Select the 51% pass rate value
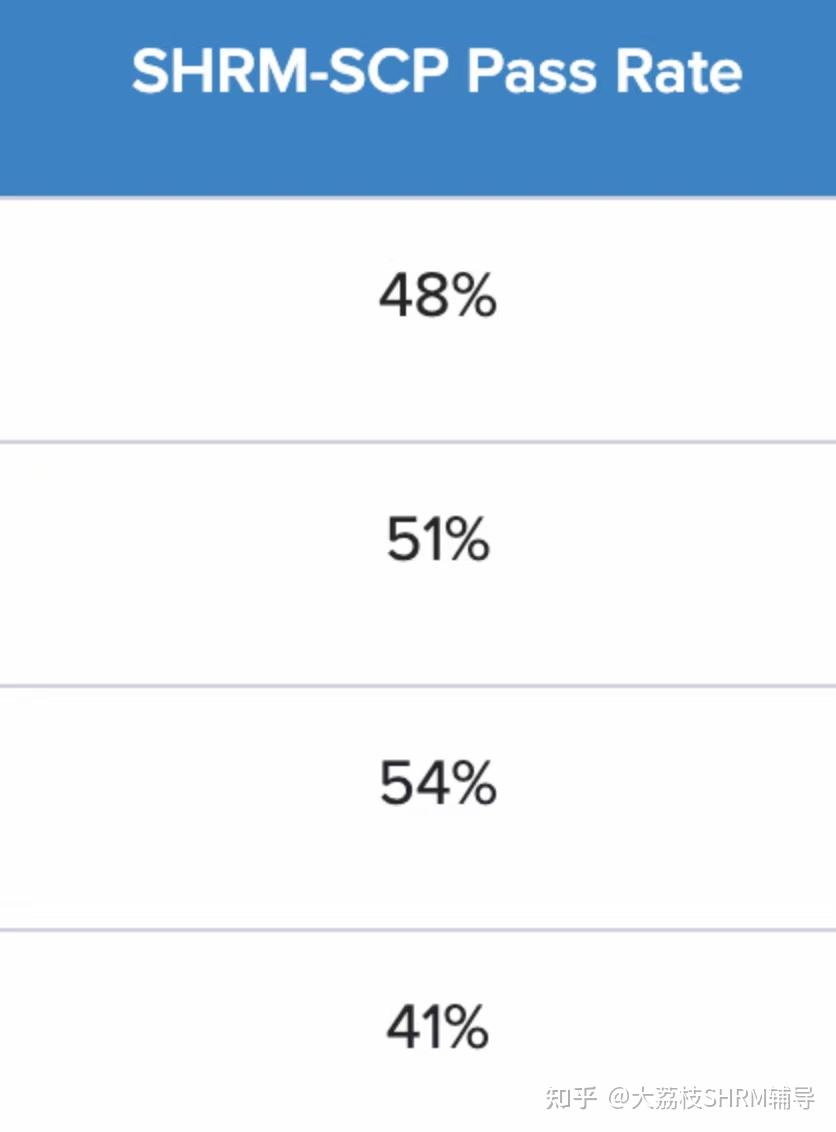This screenshot has height=1132, width=836. [x=437, y=541]
